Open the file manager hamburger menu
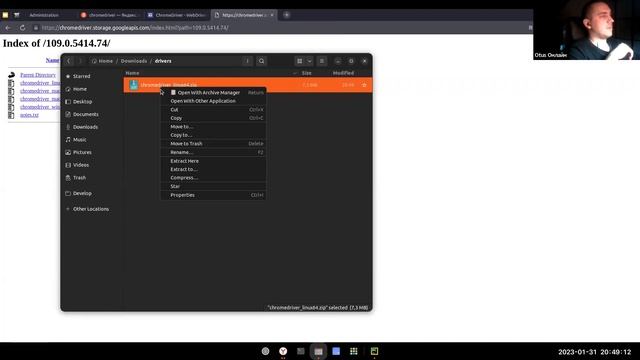This screenshot has height=360, width=640. coord(322,61)
